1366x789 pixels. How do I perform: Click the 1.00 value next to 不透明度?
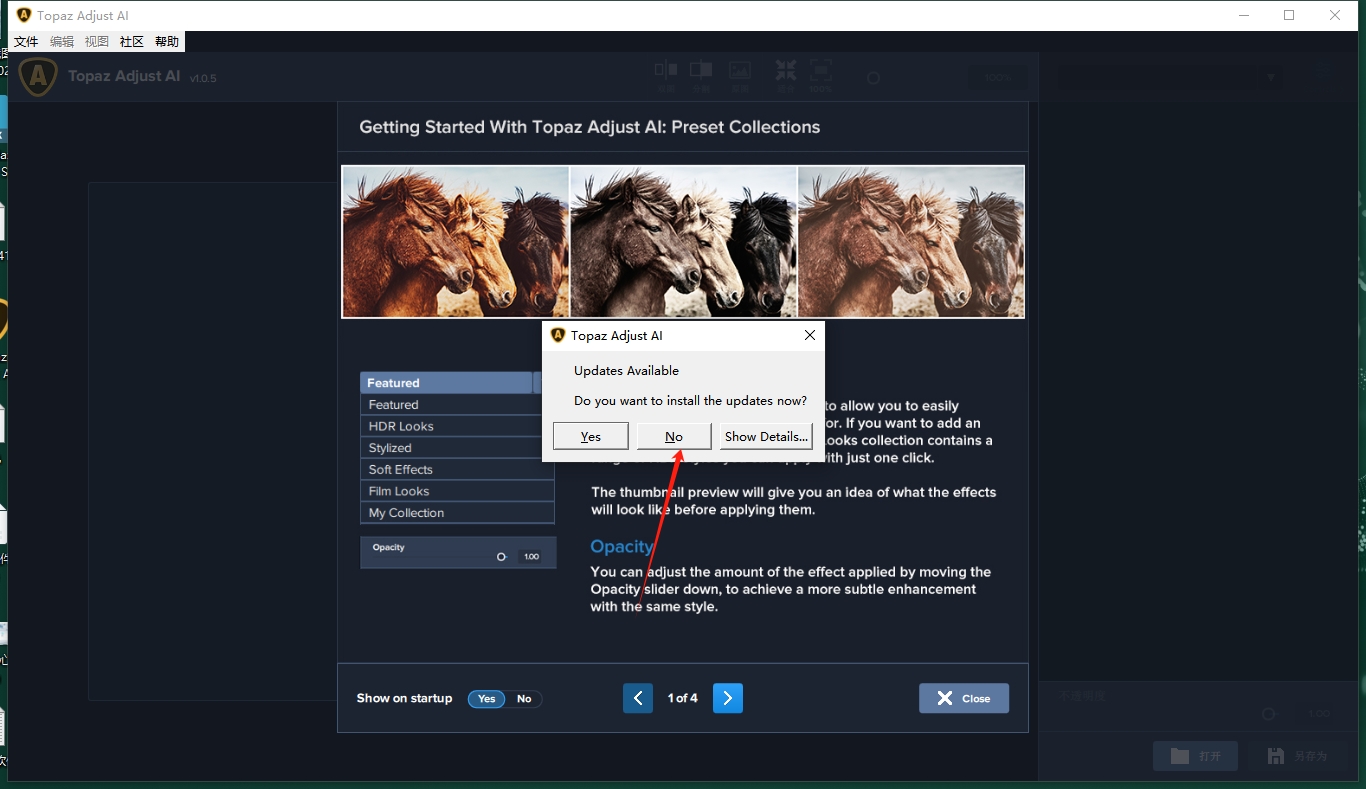1320,714
